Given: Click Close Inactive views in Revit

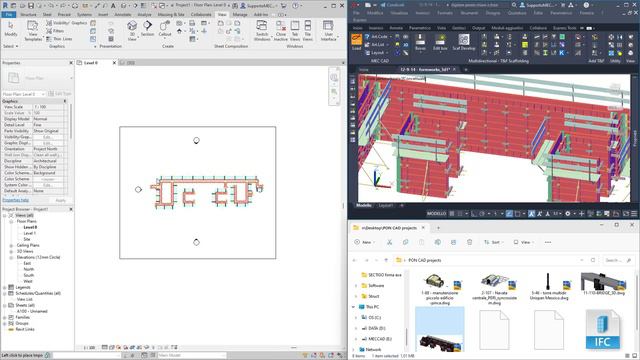Looking at the screenshot, I should [x=281, y=30].
